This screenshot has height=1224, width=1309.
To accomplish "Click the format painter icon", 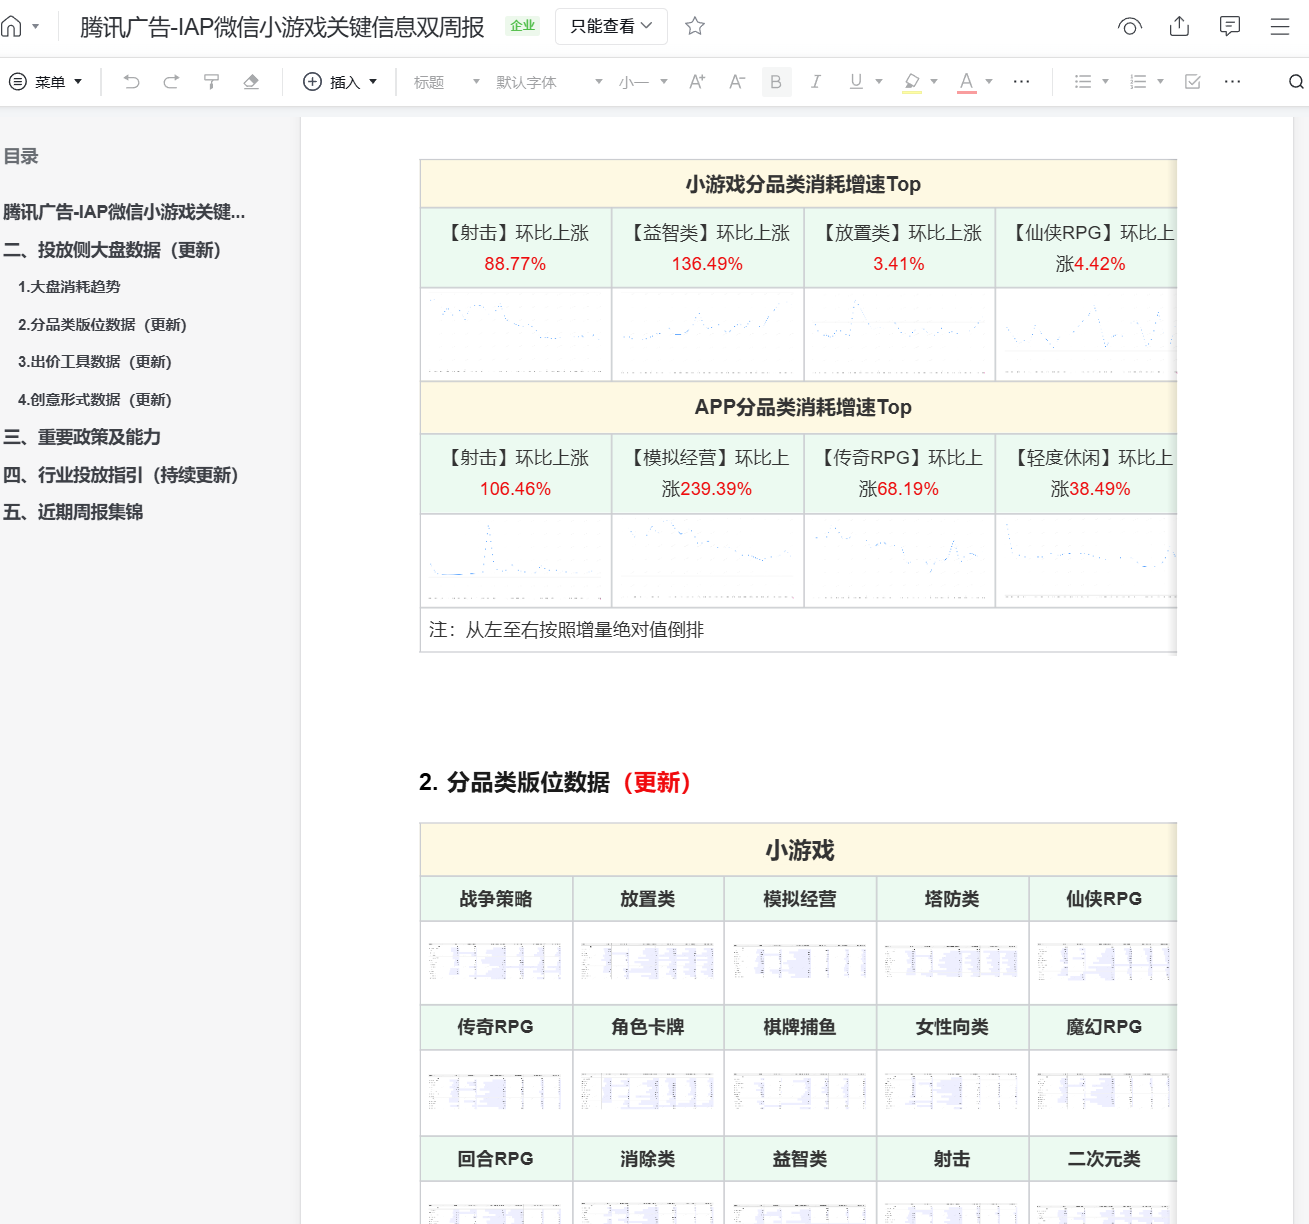I will [211, 82].
